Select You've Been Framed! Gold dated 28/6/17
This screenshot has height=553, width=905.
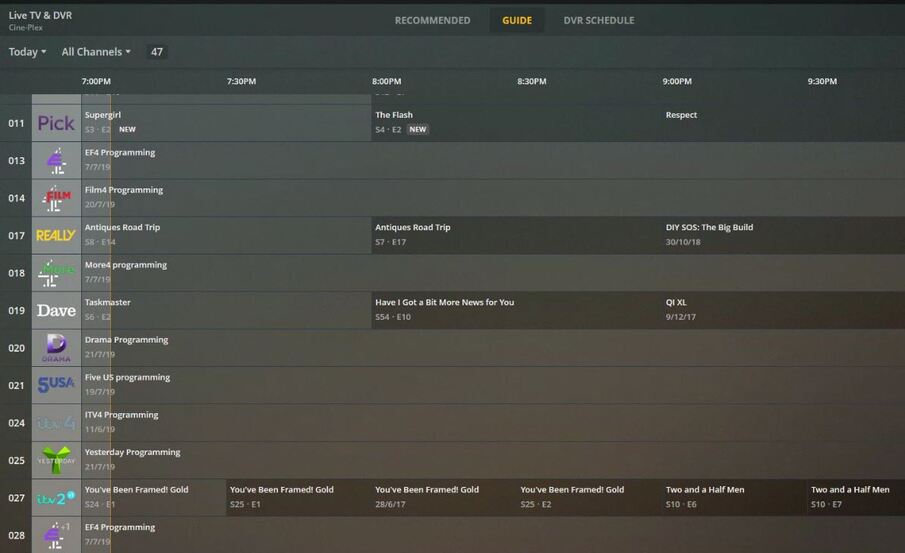click(x=444, y=498)
